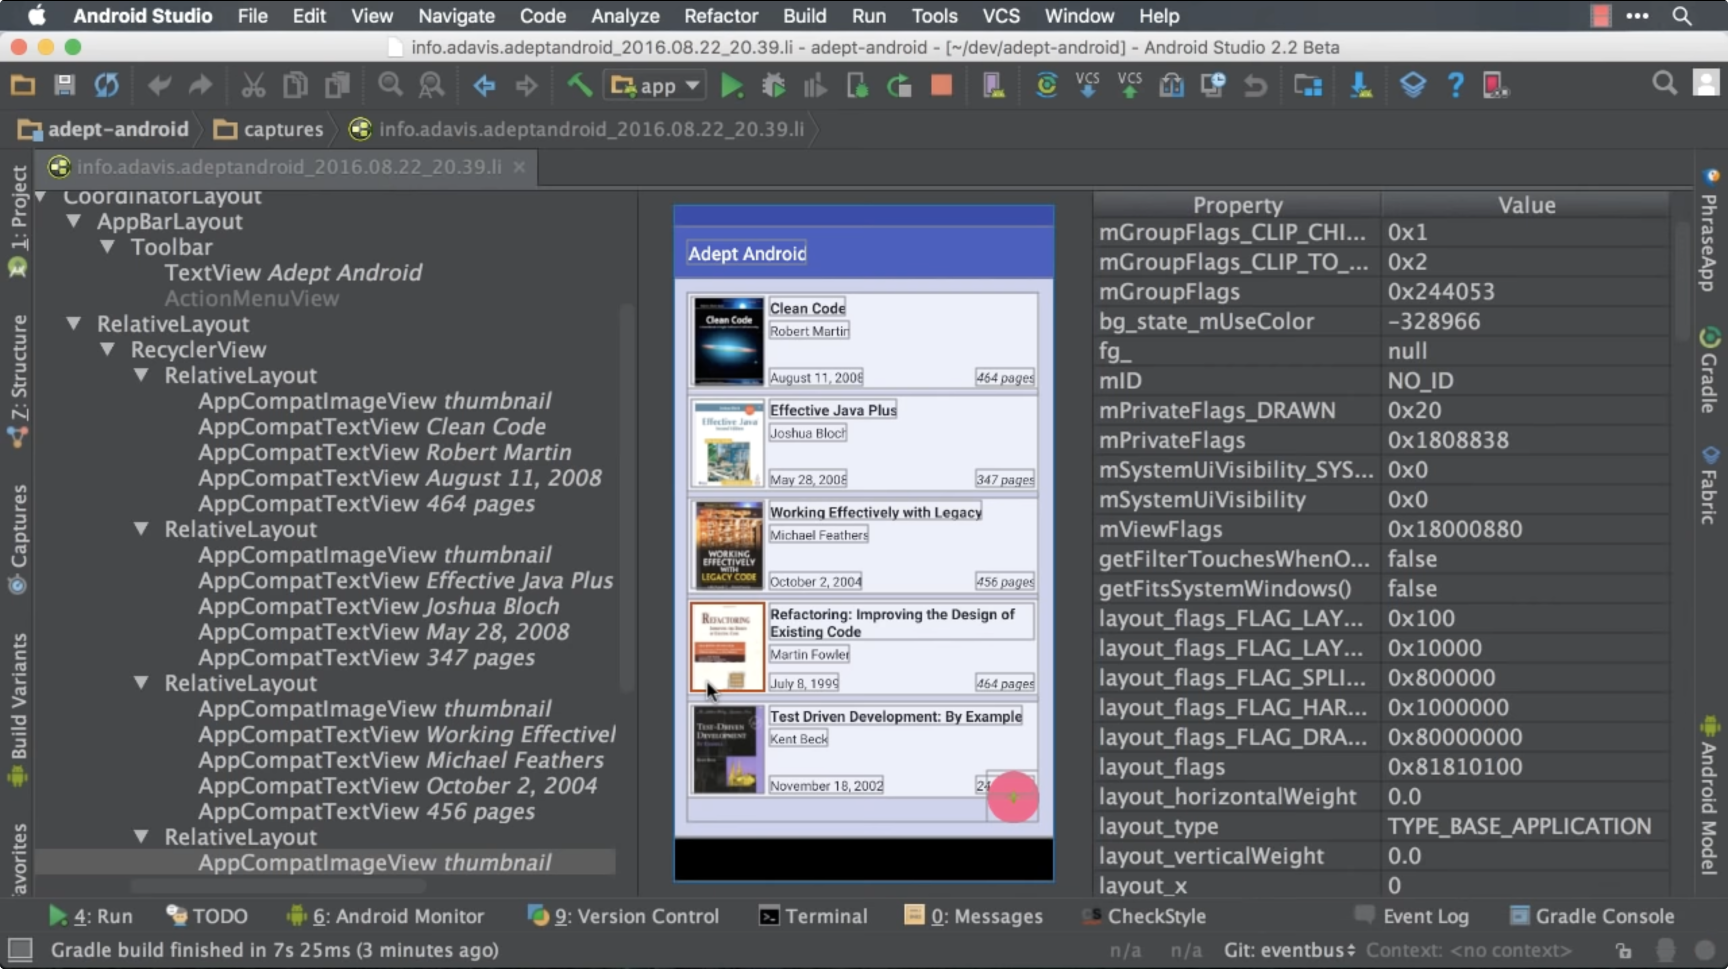Collapse RelativeLayout node containing Effective Java Plus

click(x=141, y=529)
